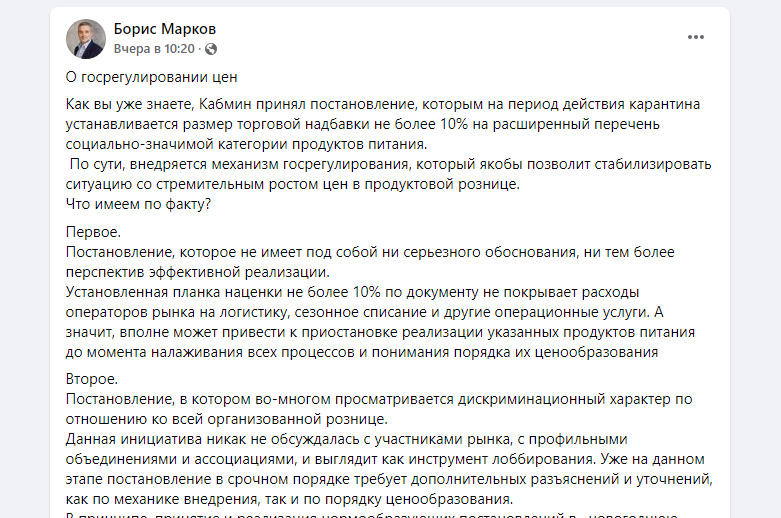Click the line Постановление, в котором во-многом
Image resolution: width=781 pixels, height=518 pixels.
pos(378,399)
